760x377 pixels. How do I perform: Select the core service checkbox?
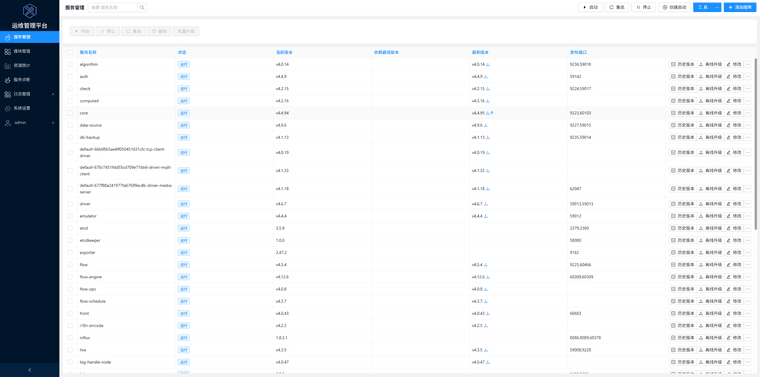70,113
